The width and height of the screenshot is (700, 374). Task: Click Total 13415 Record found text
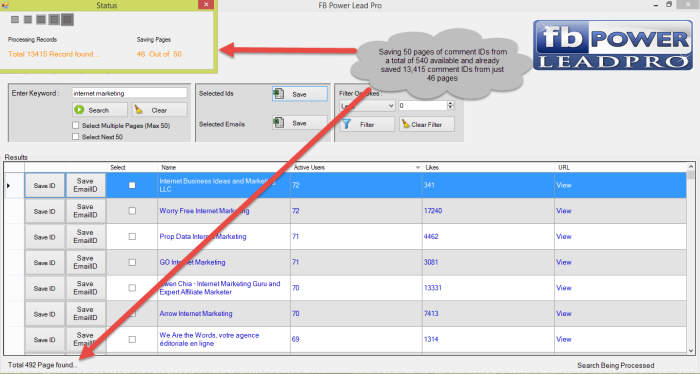54,54
